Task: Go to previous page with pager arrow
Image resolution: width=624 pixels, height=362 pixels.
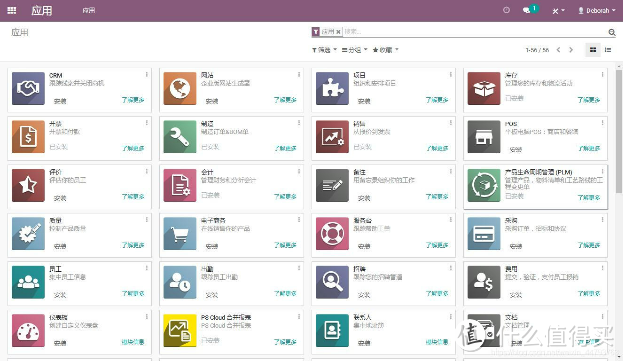Action: coord(559,50)
